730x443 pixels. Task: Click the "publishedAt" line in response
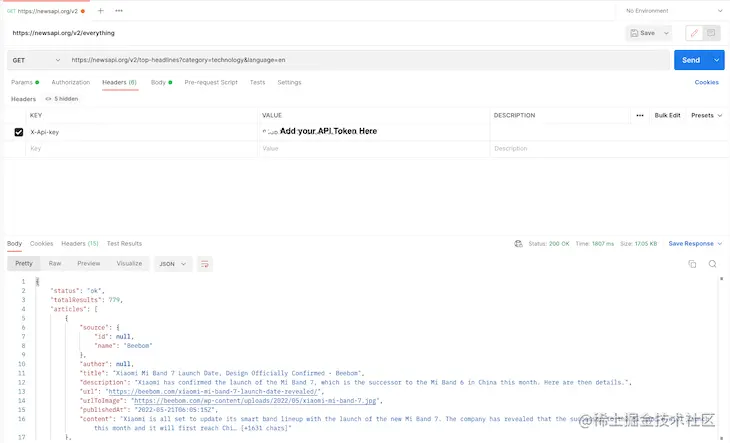149,410
